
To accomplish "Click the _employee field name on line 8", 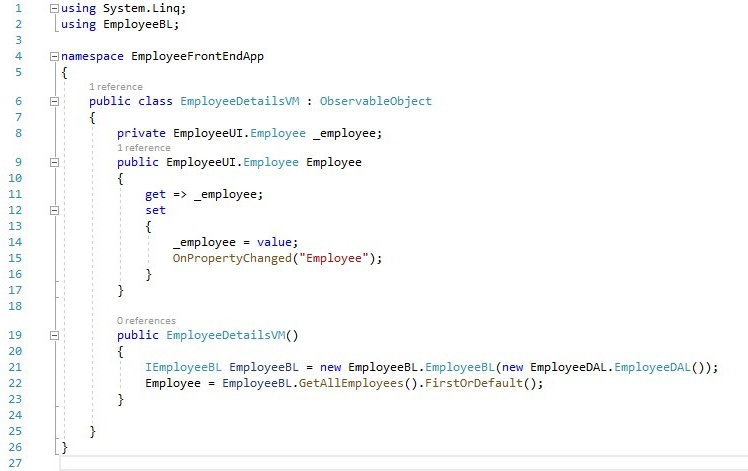I will [x=344, y=133].
